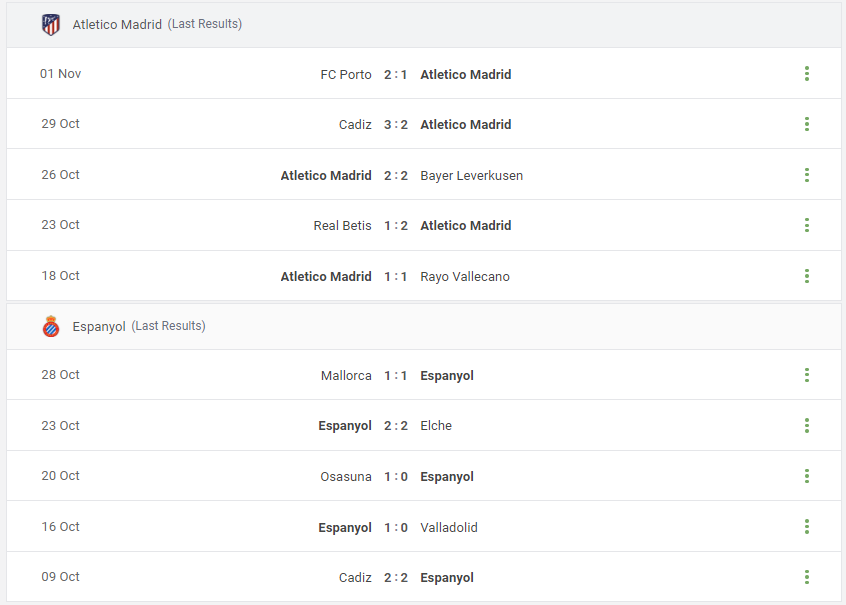Click the Atletico Madrid club crest icon
The height and width of the screenshot is (605, 846).
51,25
